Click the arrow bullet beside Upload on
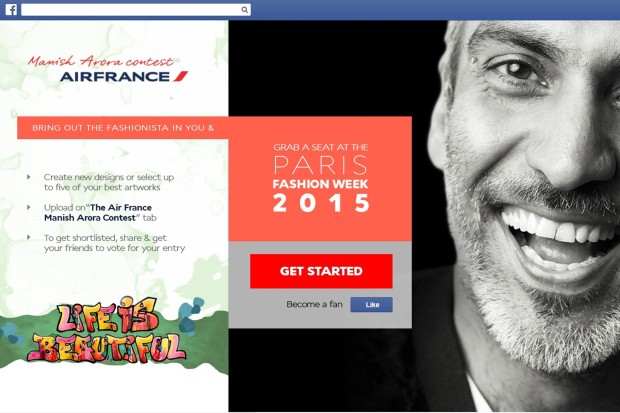Image resolution: width=620 pixels, height=413 pixels. (x=28, y=207)
